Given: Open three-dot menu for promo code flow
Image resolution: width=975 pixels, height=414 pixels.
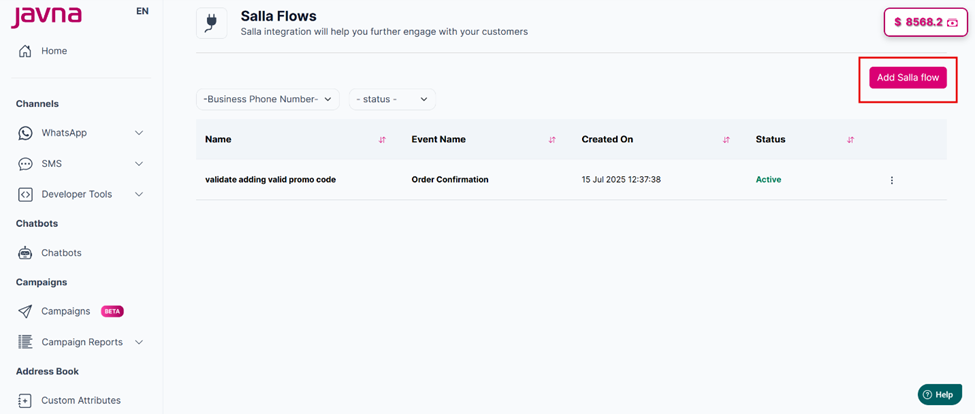Looking at the screenshot, I should (892, 180).
